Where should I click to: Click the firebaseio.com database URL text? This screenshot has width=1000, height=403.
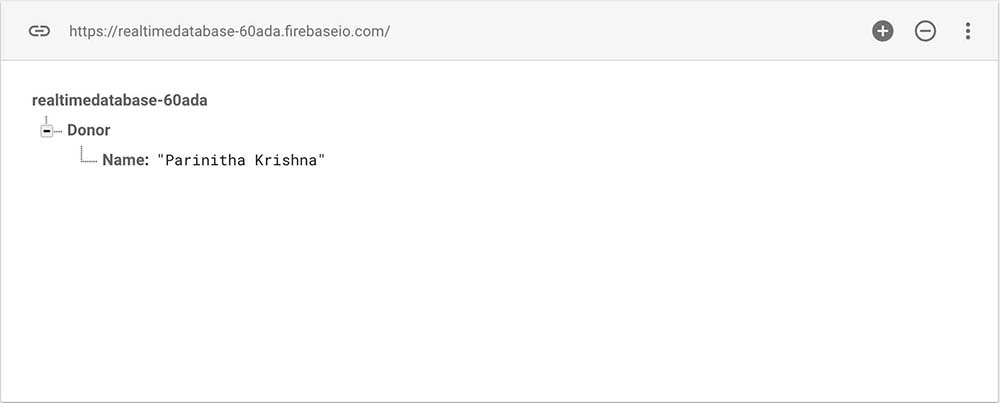(x=229, y=31)
